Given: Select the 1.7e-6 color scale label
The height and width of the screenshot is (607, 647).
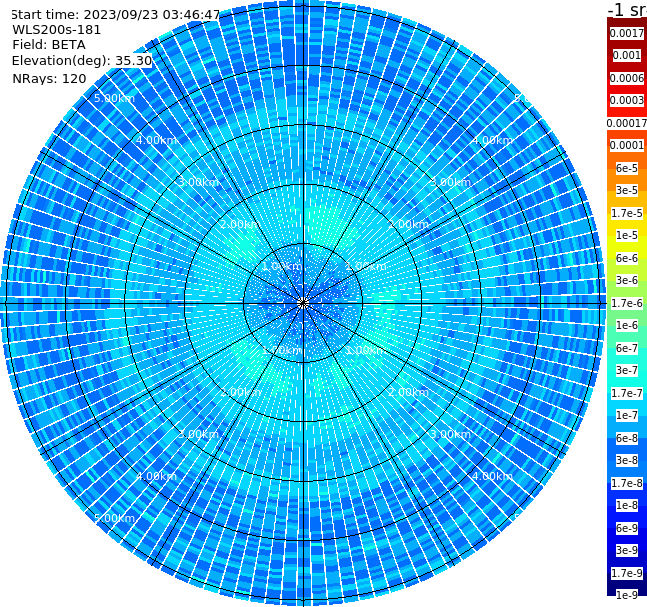Looking at the screenshot, I should tap(627, 303).
